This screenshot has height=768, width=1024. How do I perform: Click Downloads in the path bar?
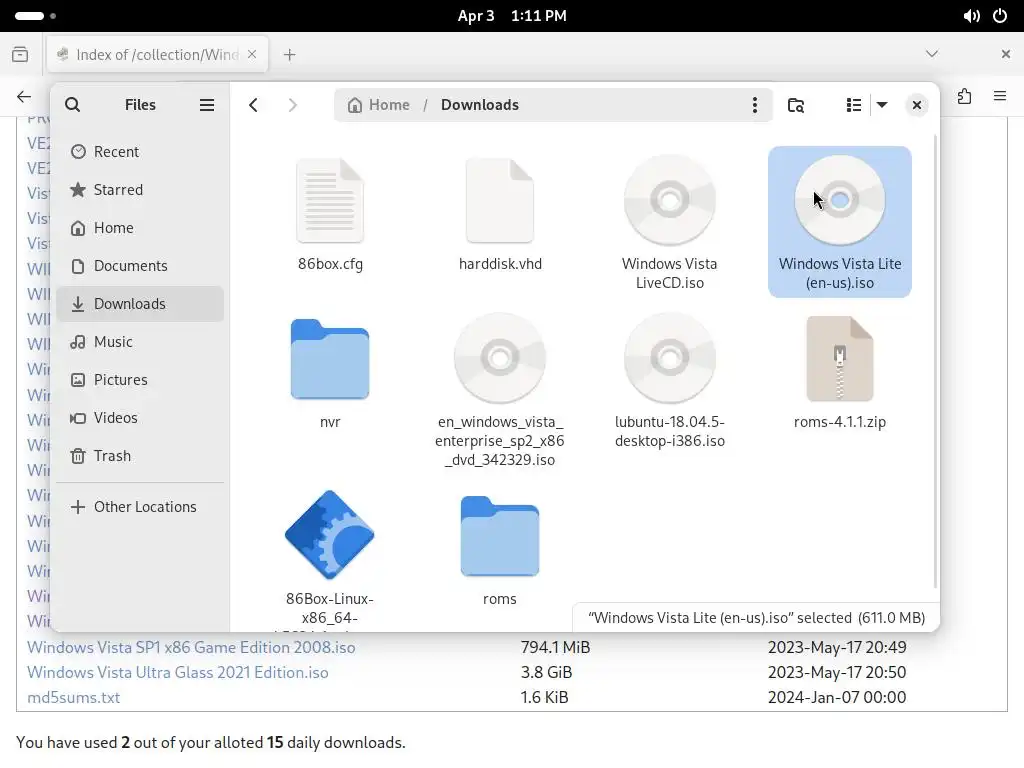[479, 104]
